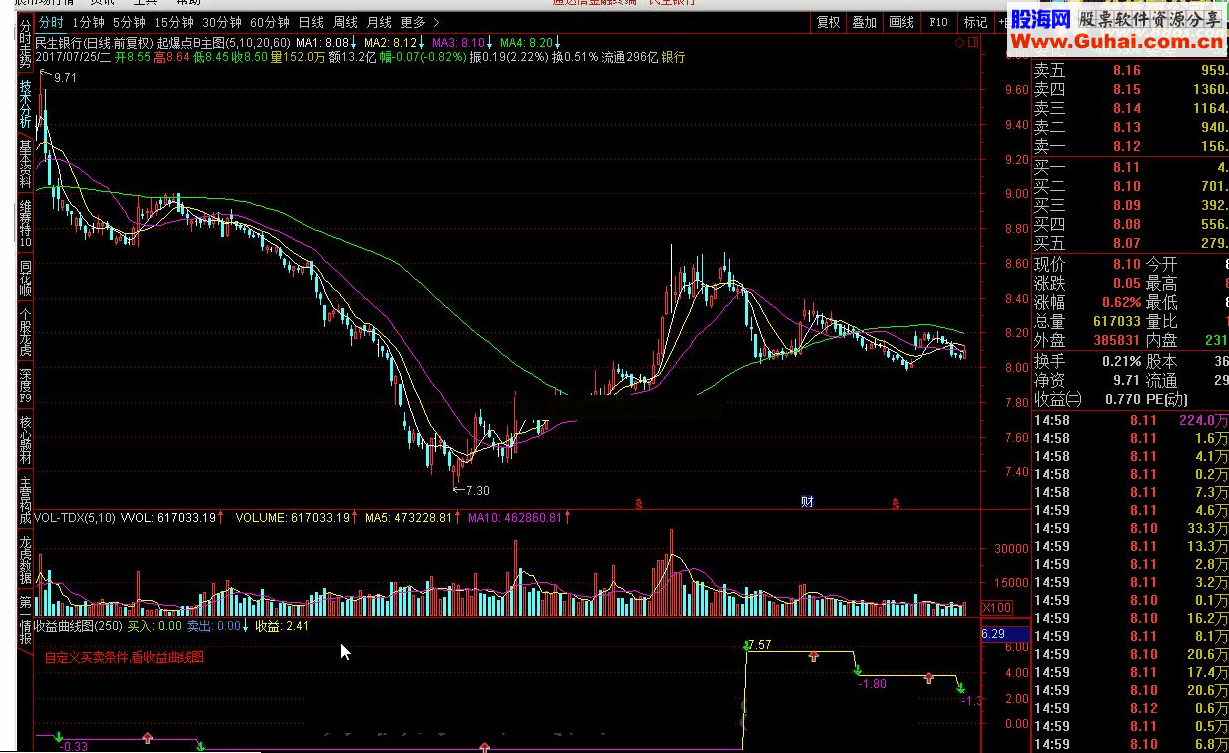
Task: Click the 收益曲线图(250) indicator label
Action: 78,626
